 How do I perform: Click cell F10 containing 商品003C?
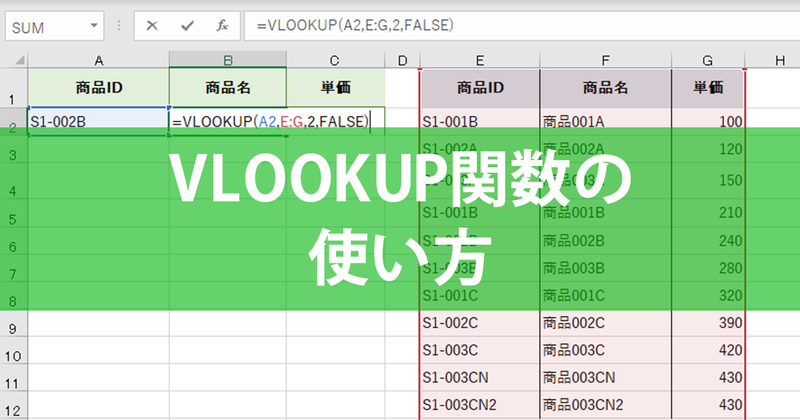(605, 350)
